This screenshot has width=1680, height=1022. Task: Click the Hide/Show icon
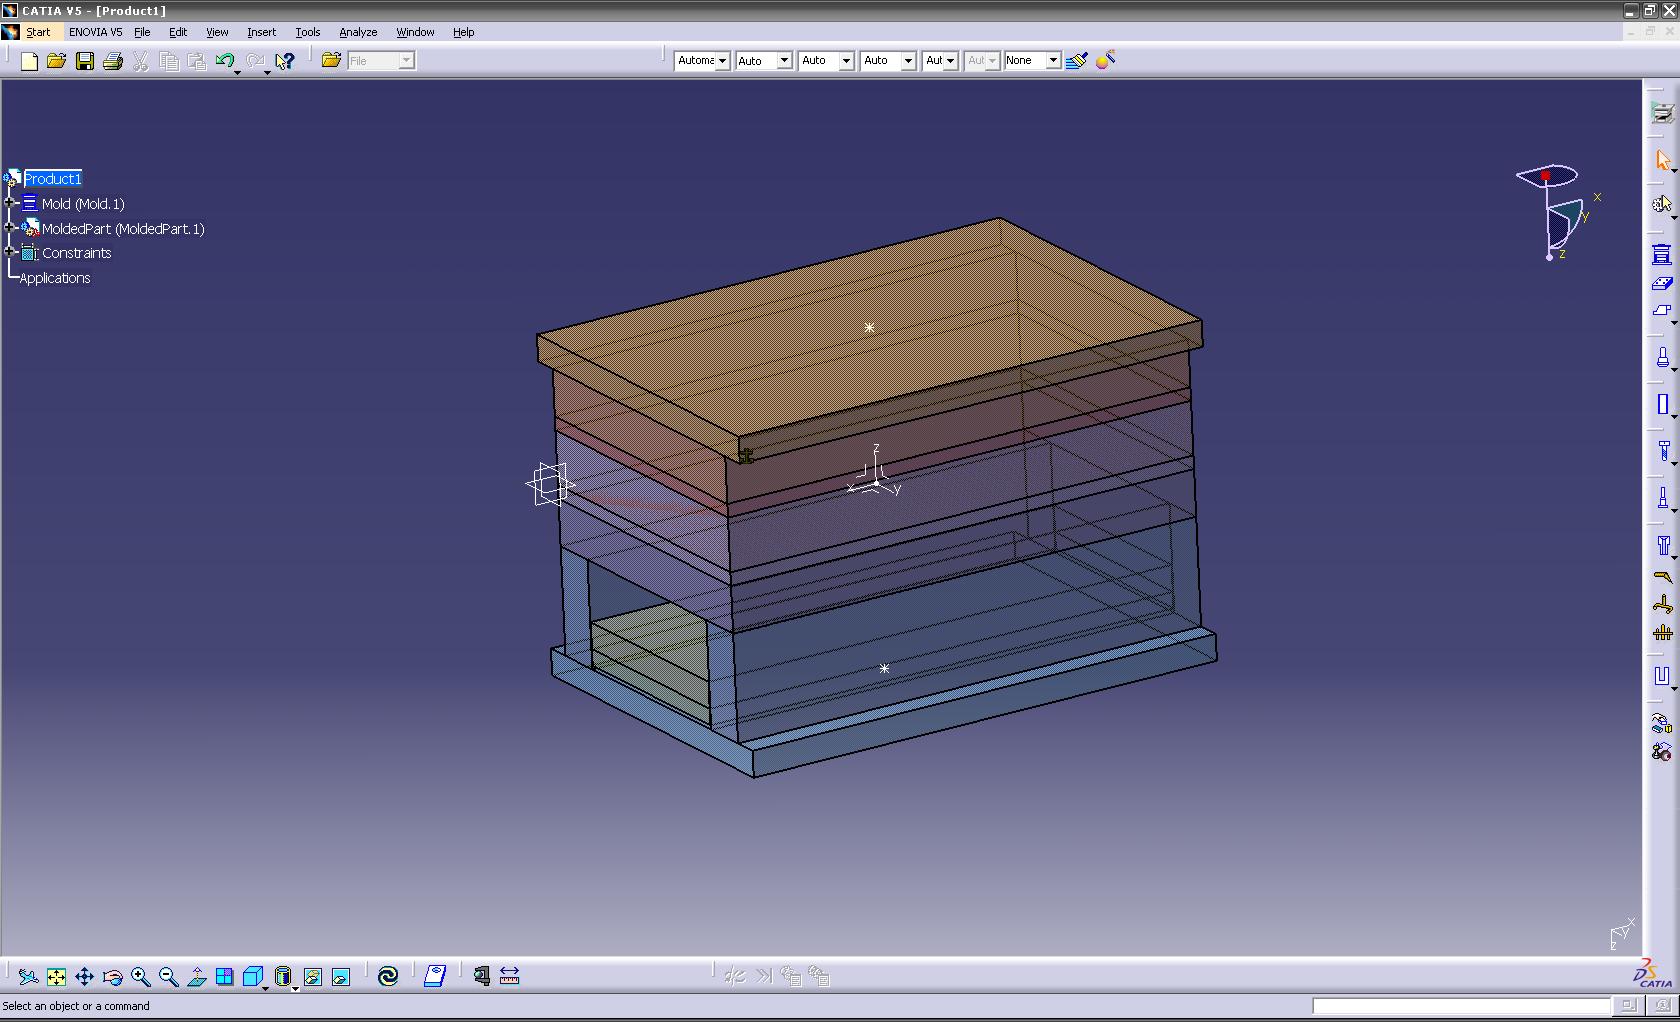pyautogui.click(x=312, y=976)
